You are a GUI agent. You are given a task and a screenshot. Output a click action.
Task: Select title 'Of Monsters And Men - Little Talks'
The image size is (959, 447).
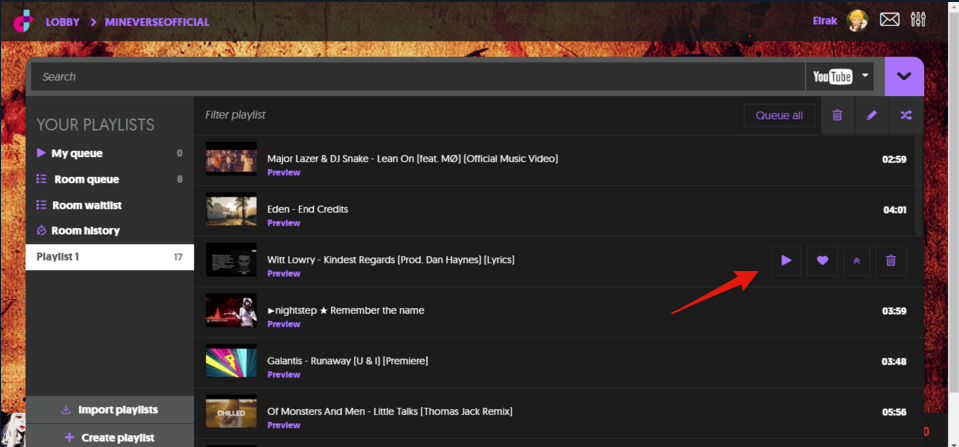point(390,412)
